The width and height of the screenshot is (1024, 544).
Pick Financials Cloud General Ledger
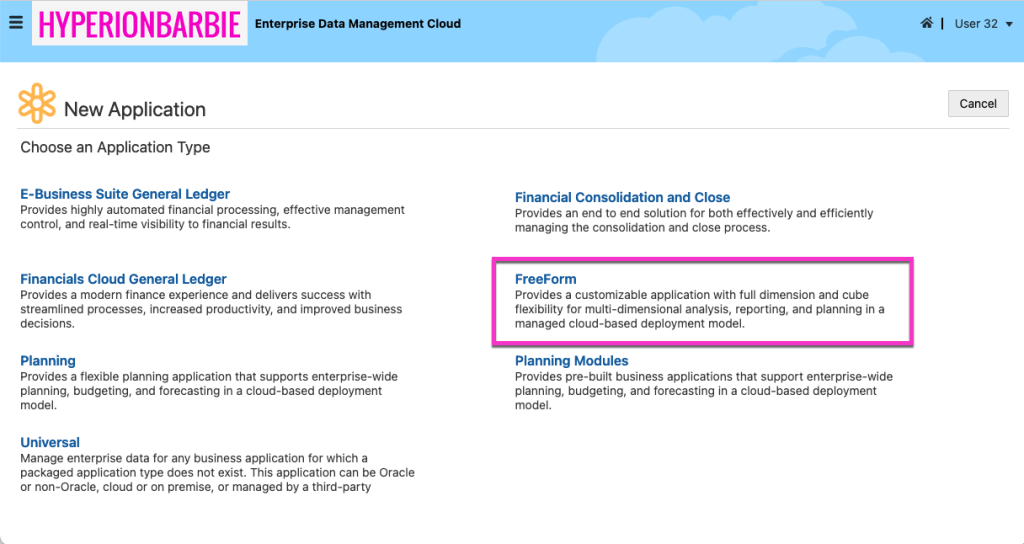click(x=123, y=279)
